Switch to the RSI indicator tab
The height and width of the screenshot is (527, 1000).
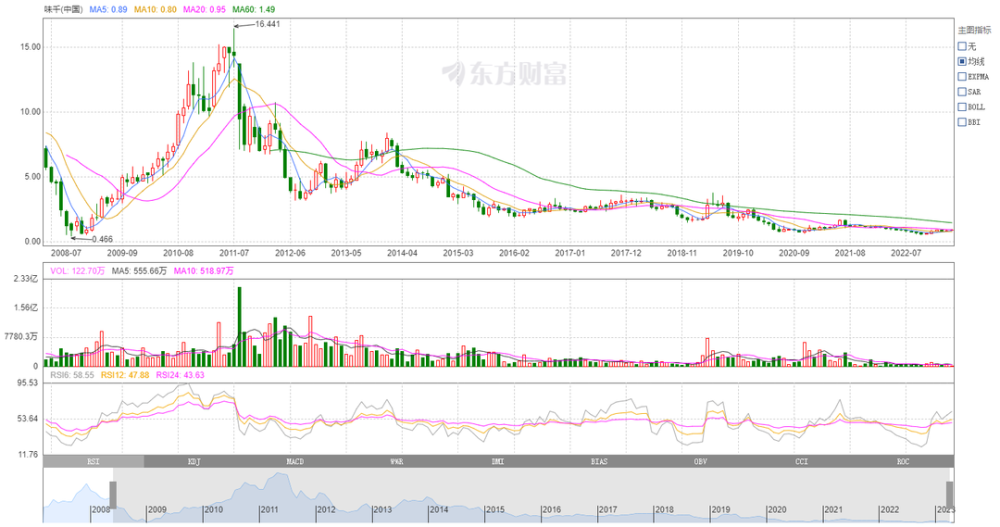[x=94, y=461]
